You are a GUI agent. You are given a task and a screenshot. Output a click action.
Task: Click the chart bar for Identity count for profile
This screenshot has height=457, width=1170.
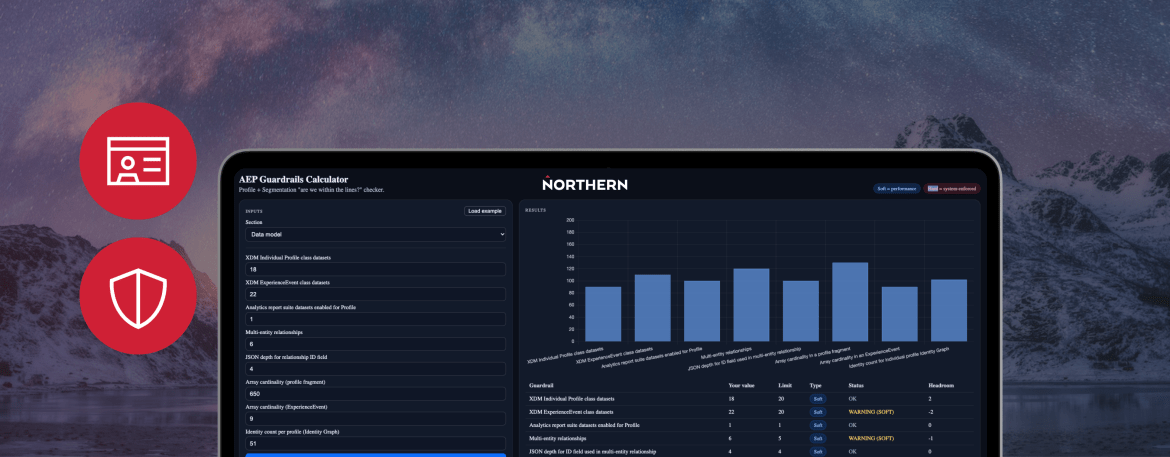pyautogui.click(x=949, y=311)
